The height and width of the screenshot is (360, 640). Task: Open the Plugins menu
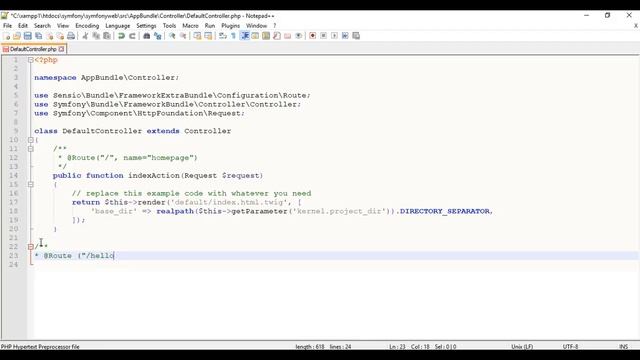pos(231,26)
